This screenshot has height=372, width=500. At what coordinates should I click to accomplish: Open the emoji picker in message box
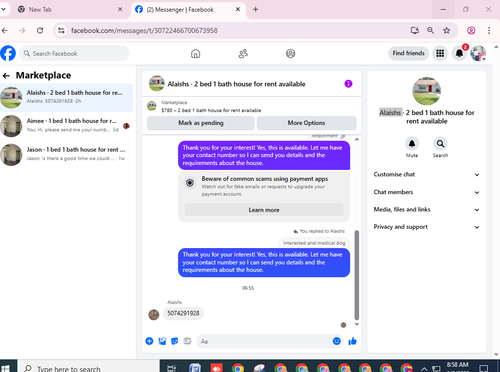point(337,341)
